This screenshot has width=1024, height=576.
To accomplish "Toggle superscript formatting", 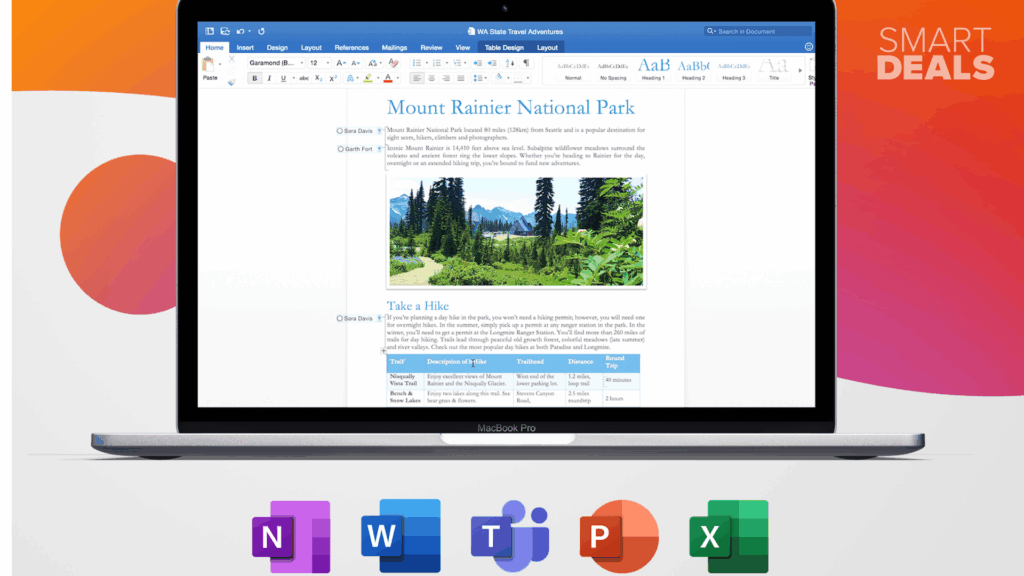I will (333, 78).
